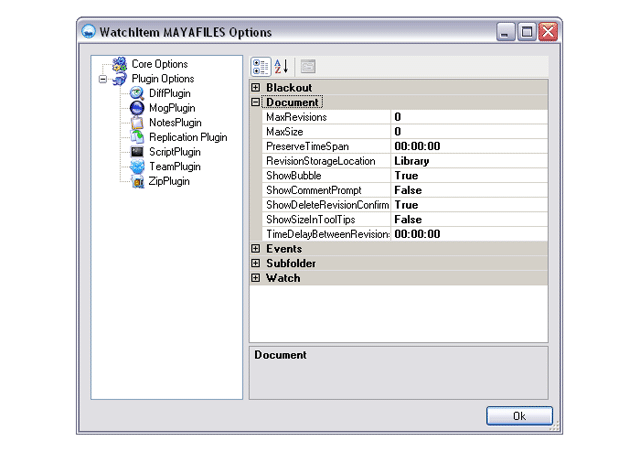
Task: Select the ShowBubble property name
Action: click(x=293, y=176)
